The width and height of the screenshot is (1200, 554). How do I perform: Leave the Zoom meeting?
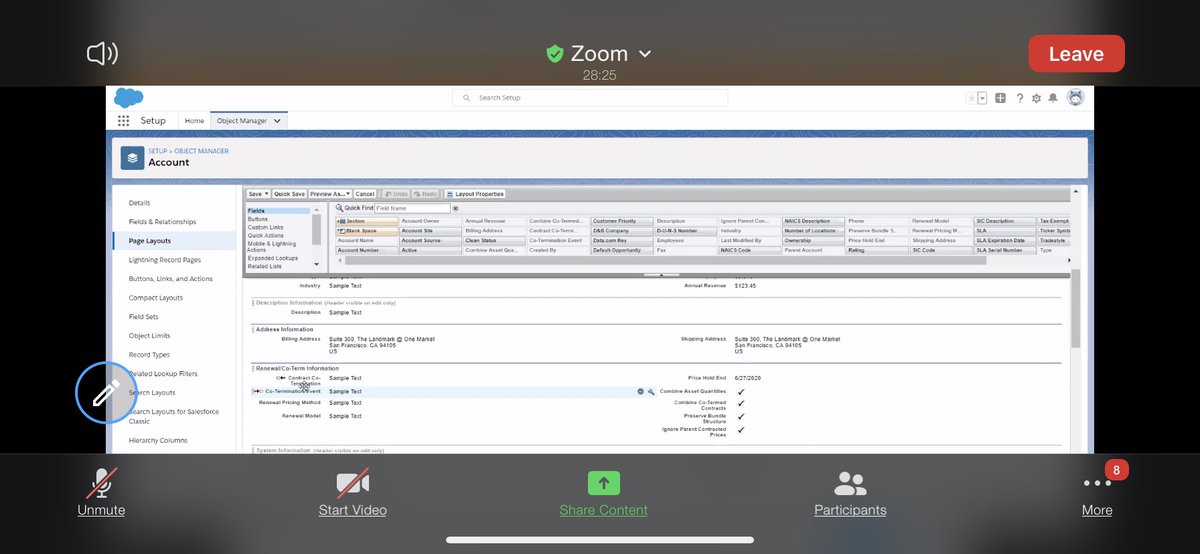[1076, 54]
